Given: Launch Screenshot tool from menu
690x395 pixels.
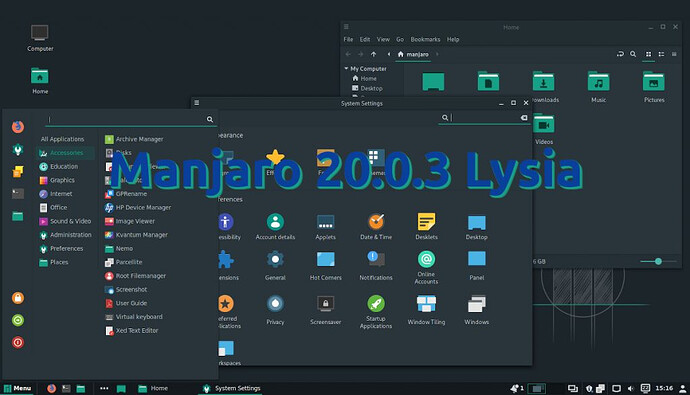Looking at the screenshot, I should pyautogui.click(x=126, y=289).
